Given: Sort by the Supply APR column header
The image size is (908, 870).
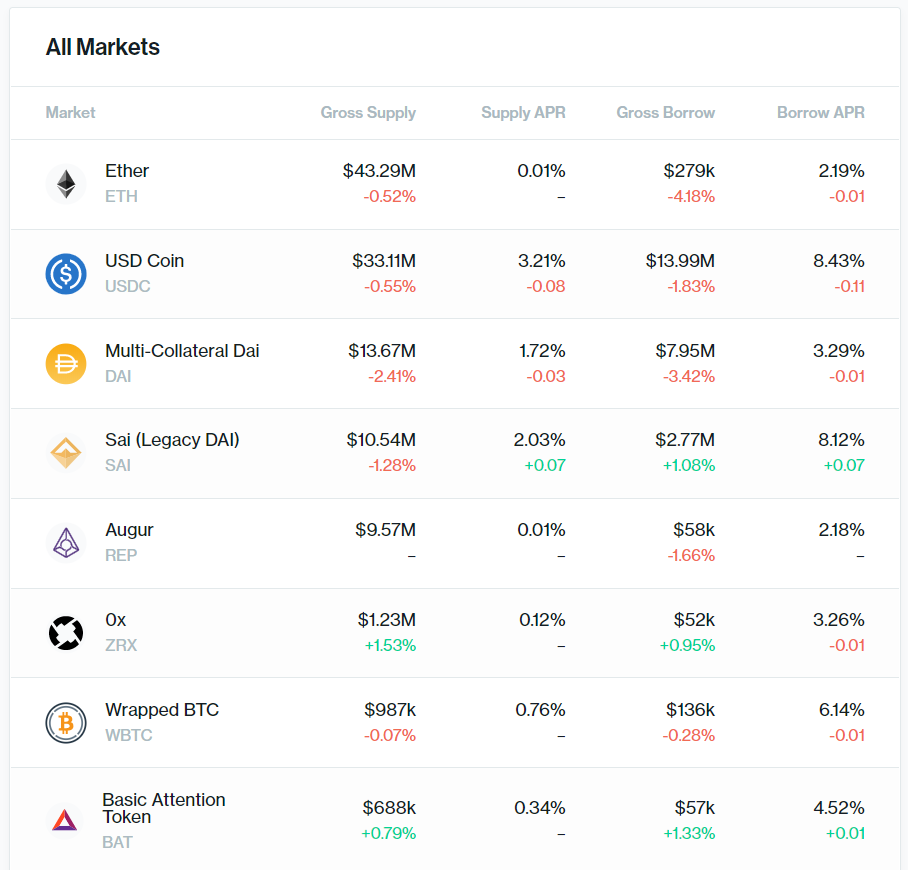Looking at the screenshot, I should 523,112.
